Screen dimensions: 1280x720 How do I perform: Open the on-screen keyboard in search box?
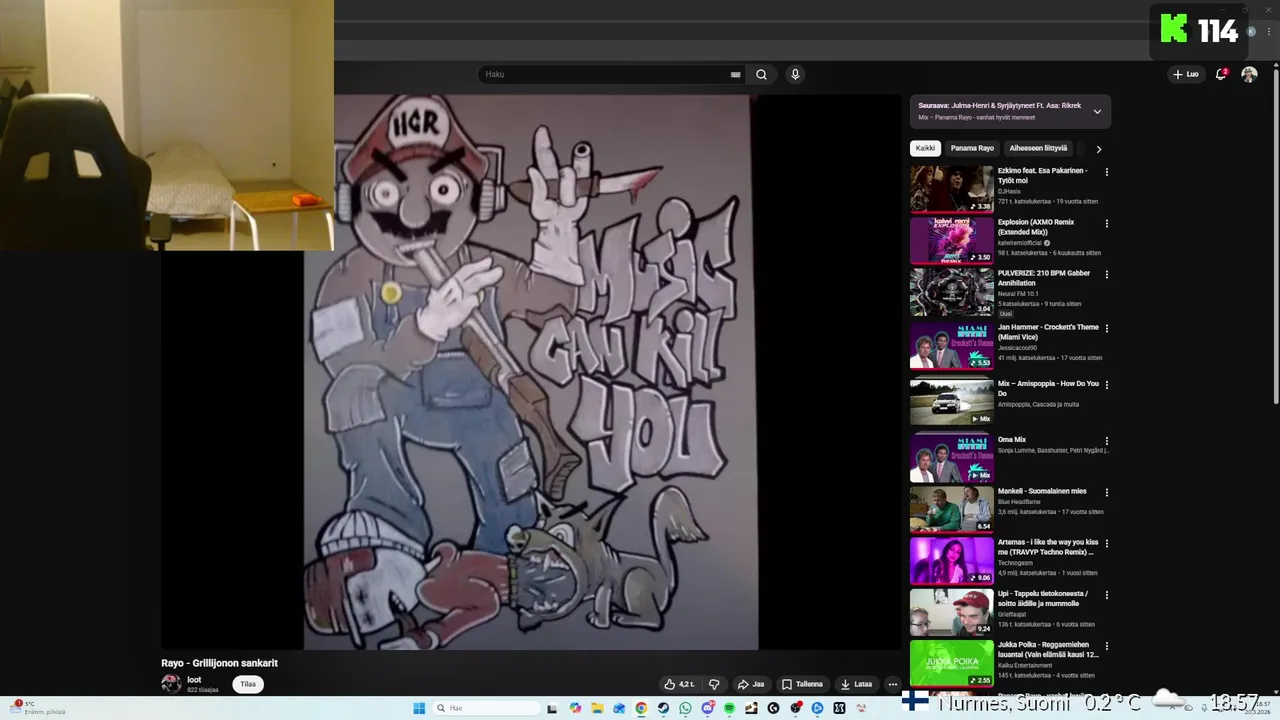pyautogui.click(x=736, y=74)
